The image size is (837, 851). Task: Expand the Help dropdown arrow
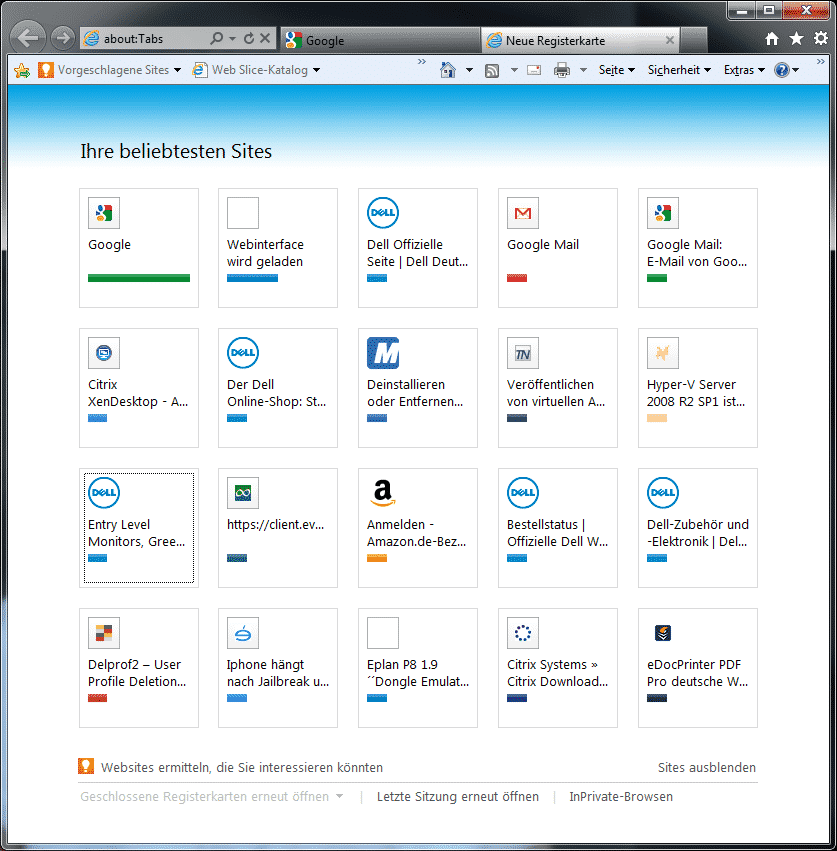[x=796, y=71]
